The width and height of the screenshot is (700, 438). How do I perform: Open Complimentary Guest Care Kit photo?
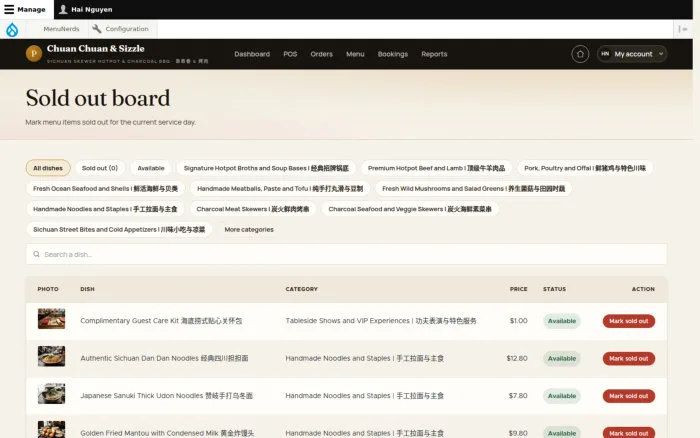[x=51, y=319]
